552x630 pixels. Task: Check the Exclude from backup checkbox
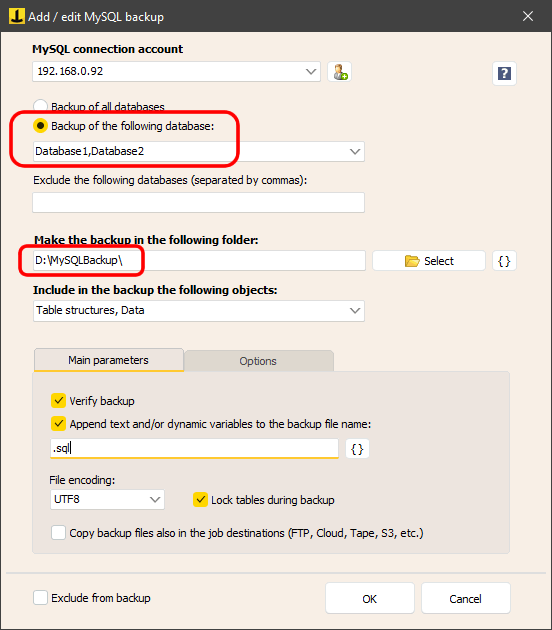coord(40,598)
